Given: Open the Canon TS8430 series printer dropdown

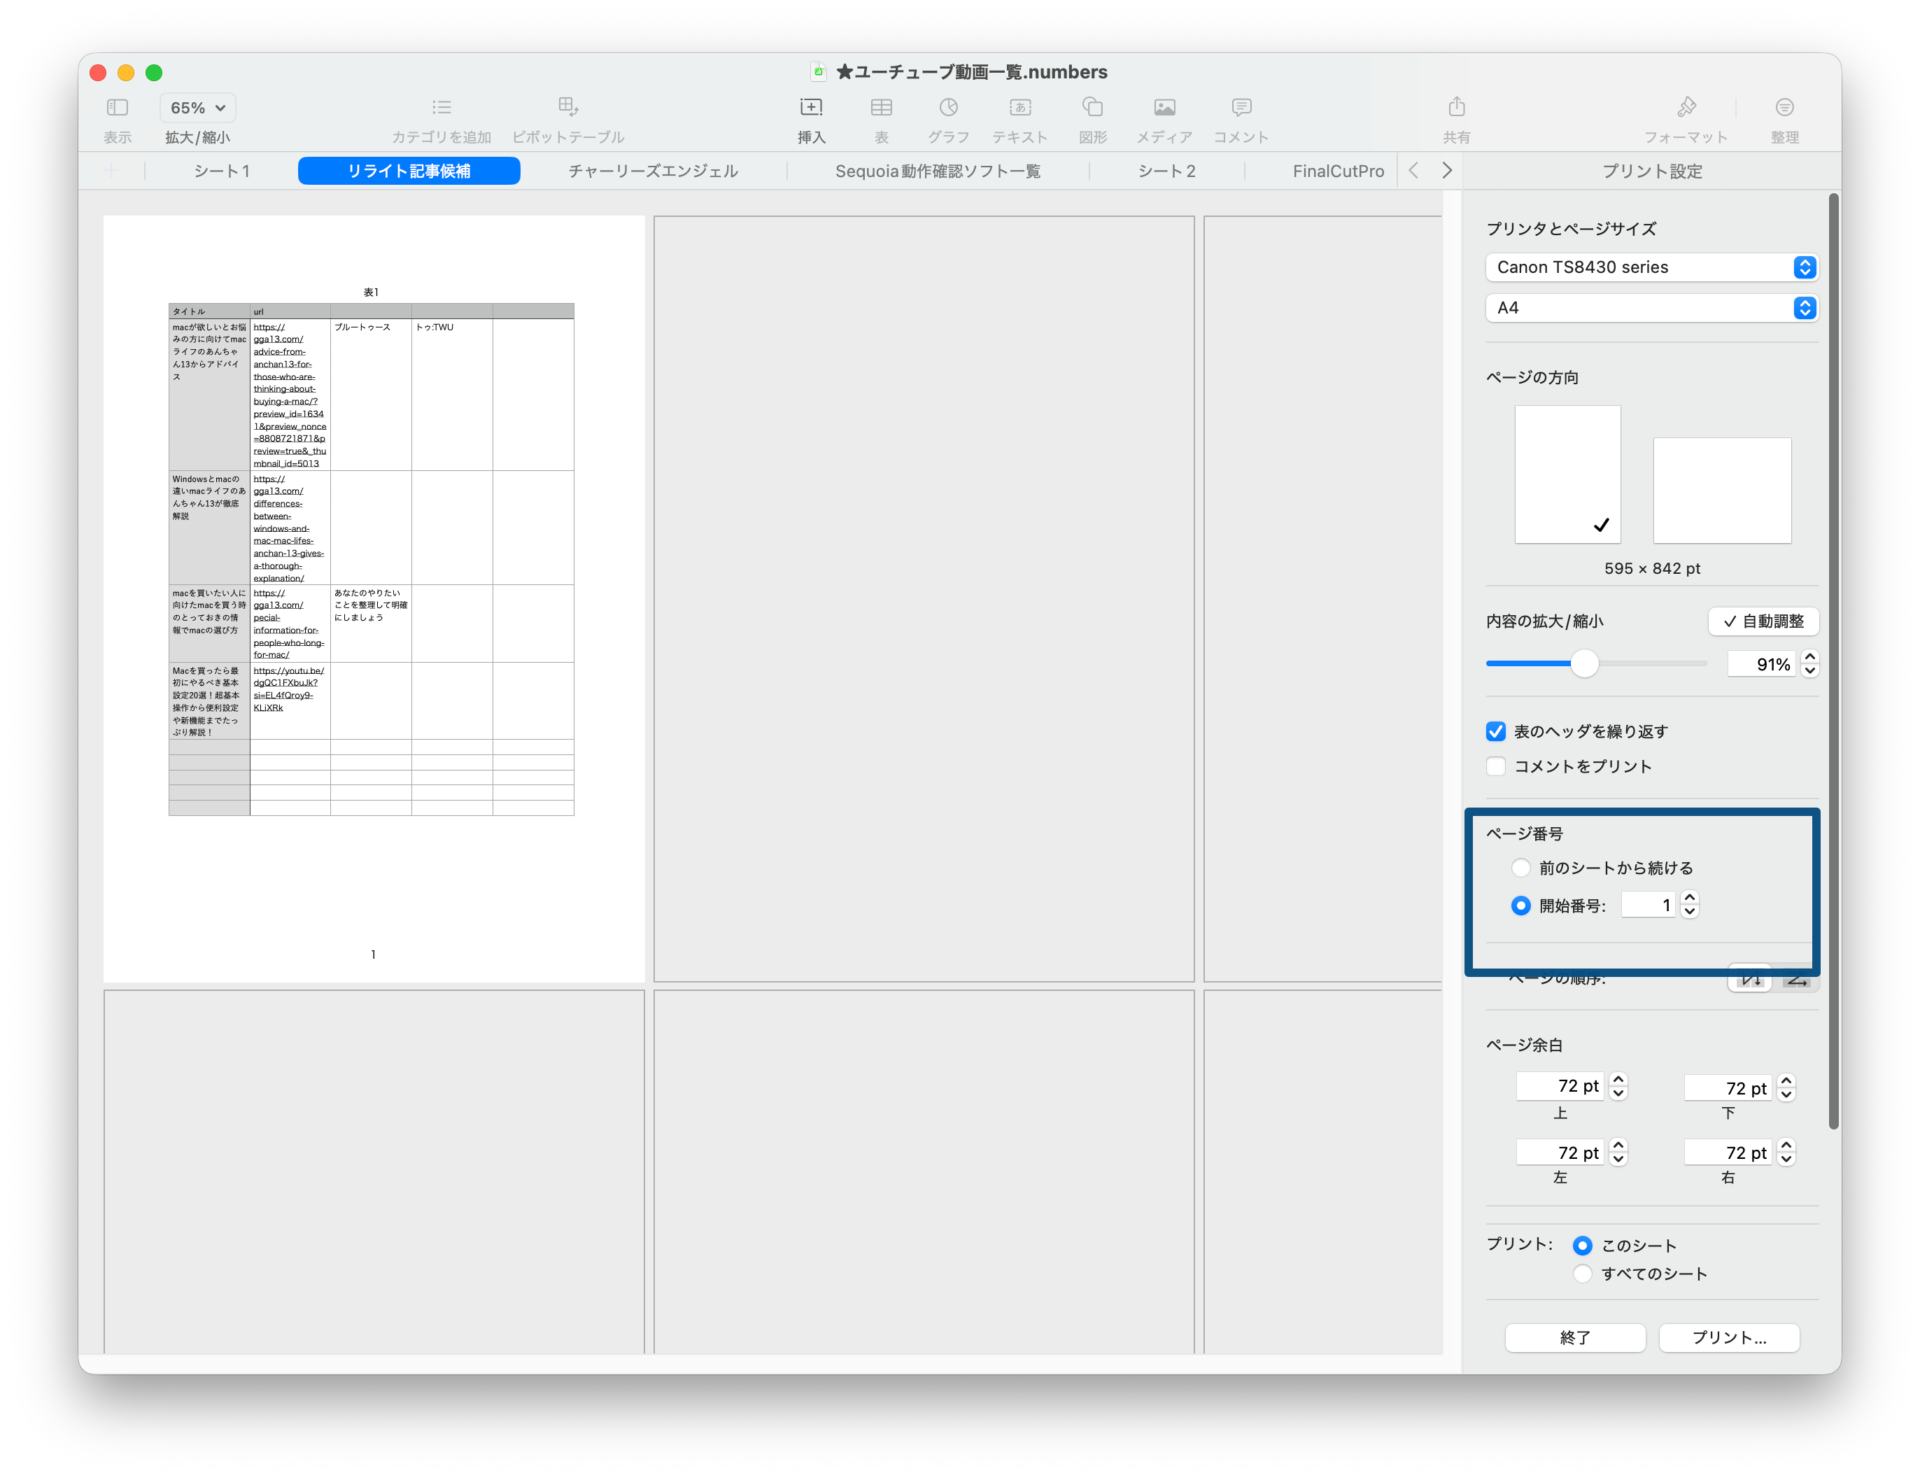Looking at the screenshot, I should [x=1651, y=267].
